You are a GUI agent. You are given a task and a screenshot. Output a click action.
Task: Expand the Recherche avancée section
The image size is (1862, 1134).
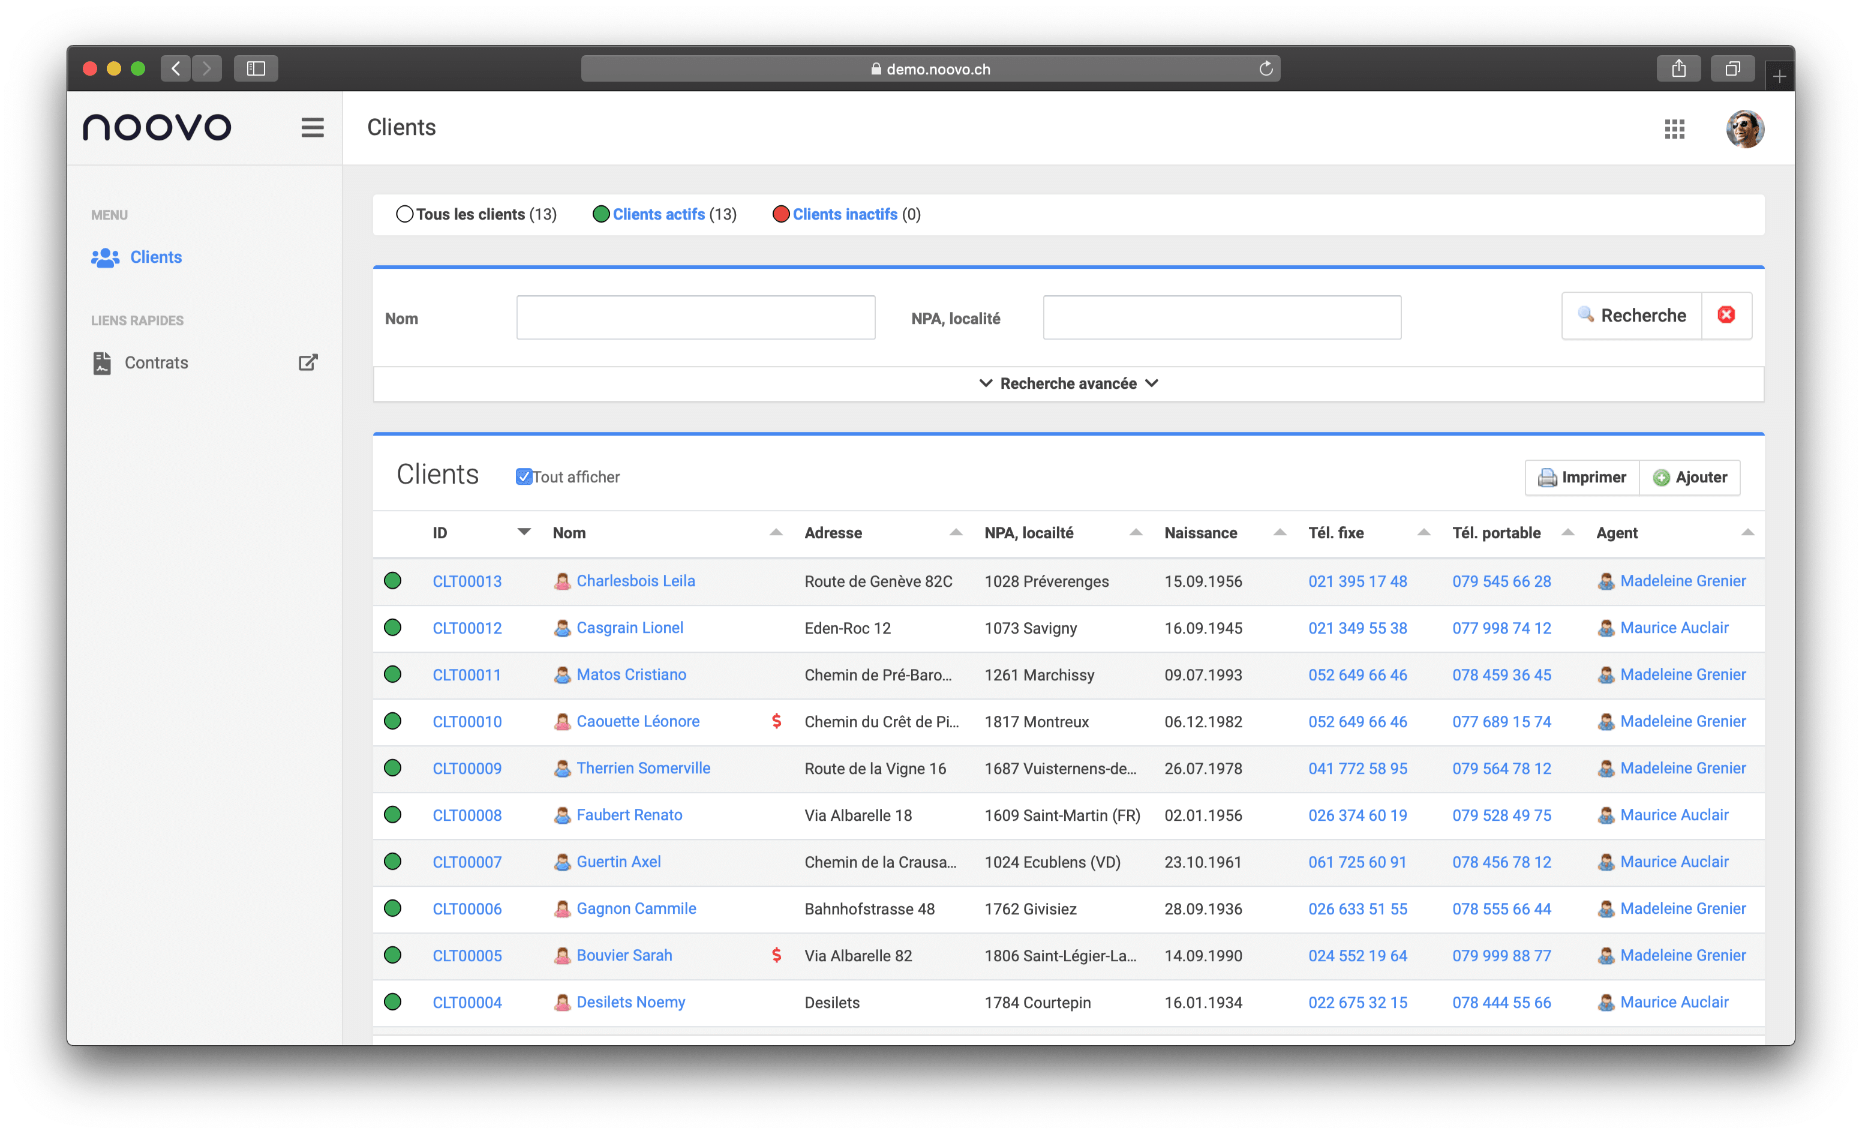(x=1068, y=384)
